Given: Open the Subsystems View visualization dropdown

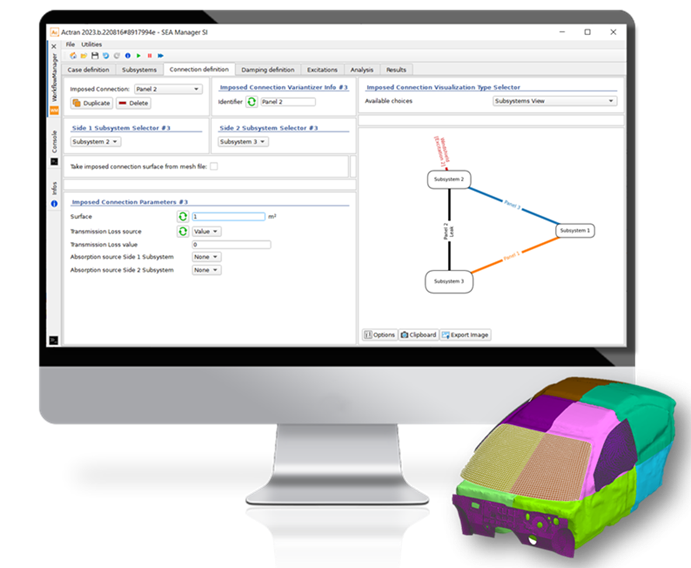Looking at the screenshot, I should tap(554, 101).
